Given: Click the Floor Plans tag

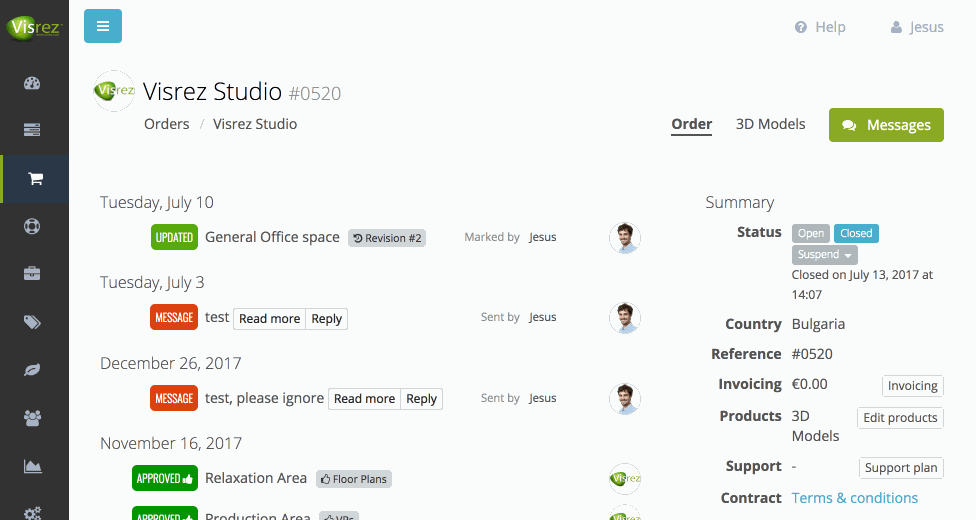Looking at the screenshot, I should 354,479.
